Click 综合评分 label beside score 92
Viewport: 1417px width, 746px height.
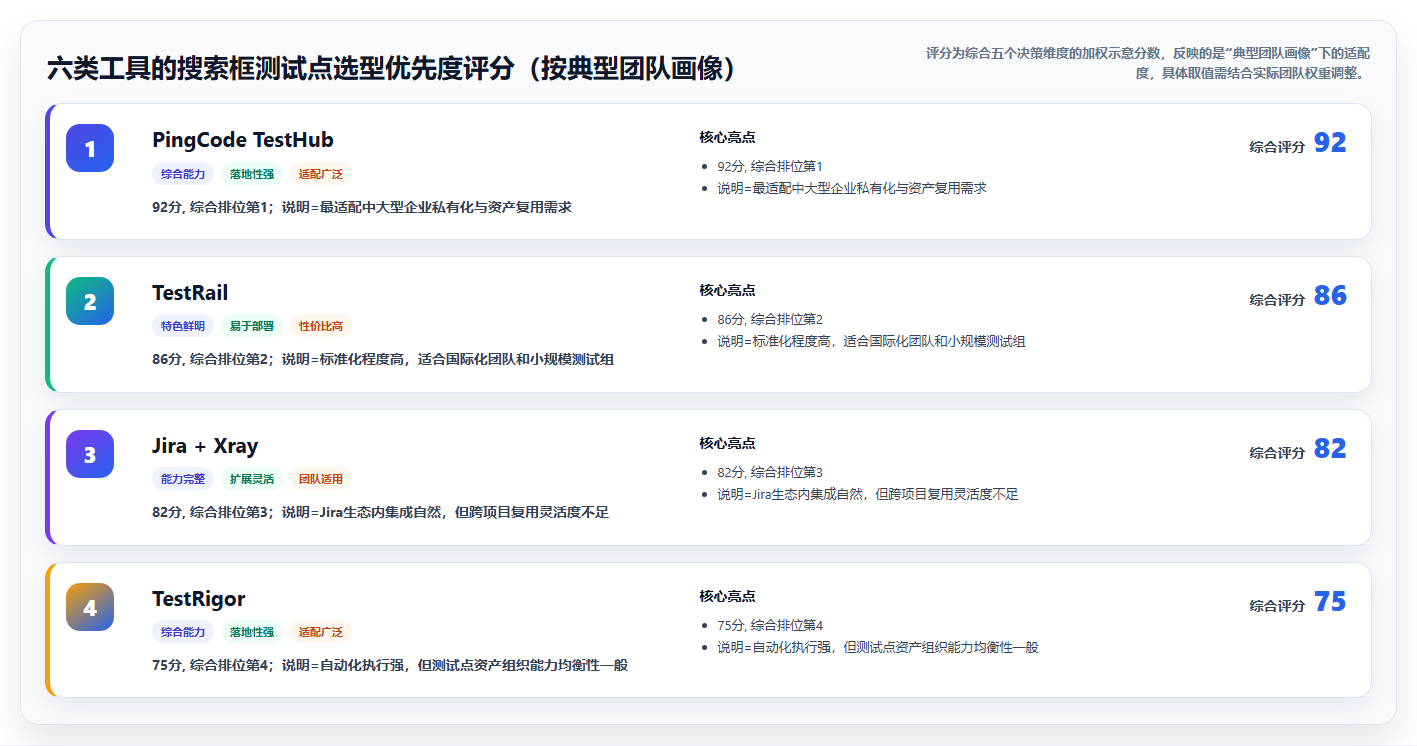click(x=1277, y=147)
